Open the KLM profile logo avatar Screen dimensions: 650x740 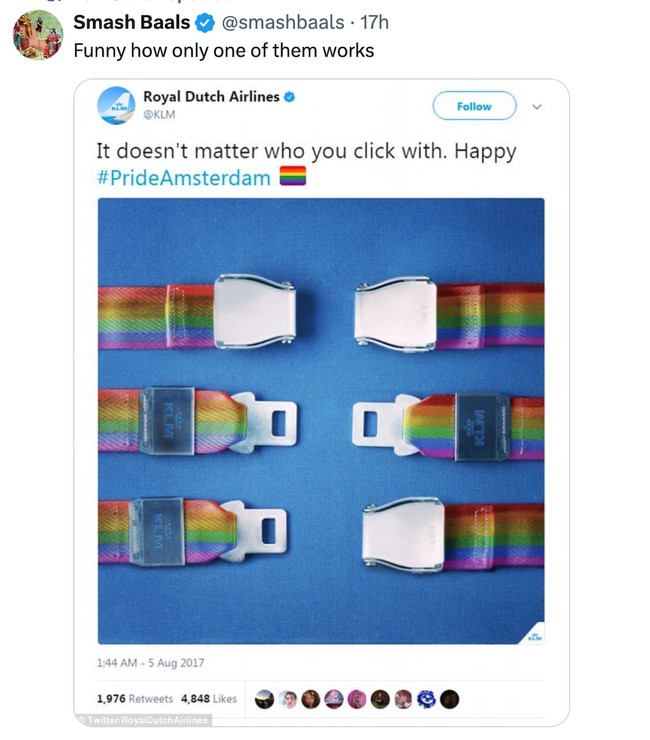(116, 105)
